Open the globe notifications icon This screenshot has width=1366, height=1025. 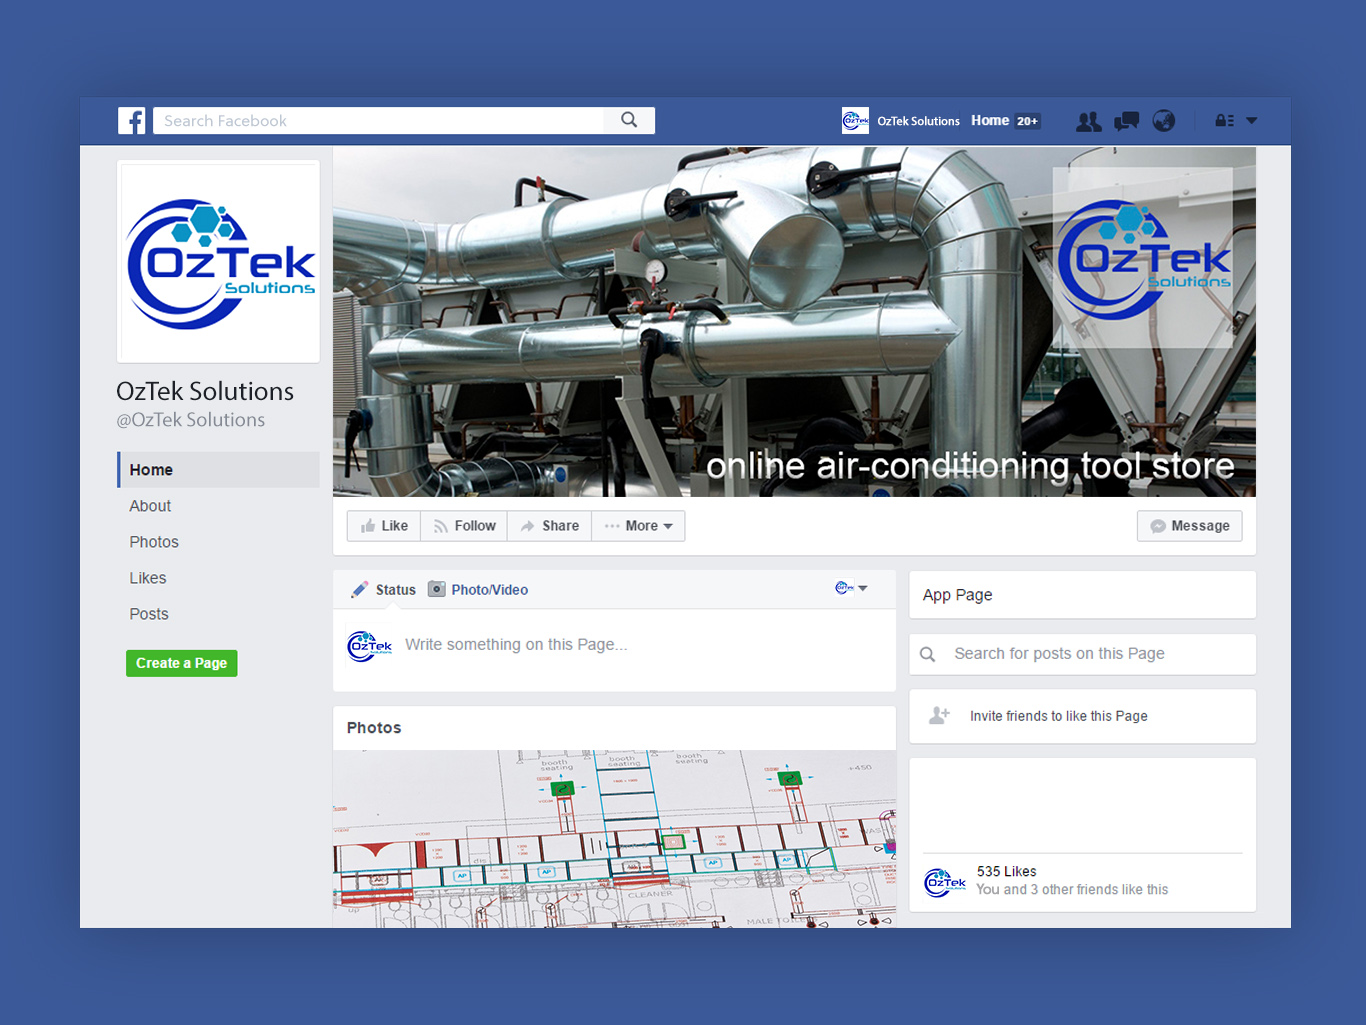pyautogui.click(x=1164, y=121)
